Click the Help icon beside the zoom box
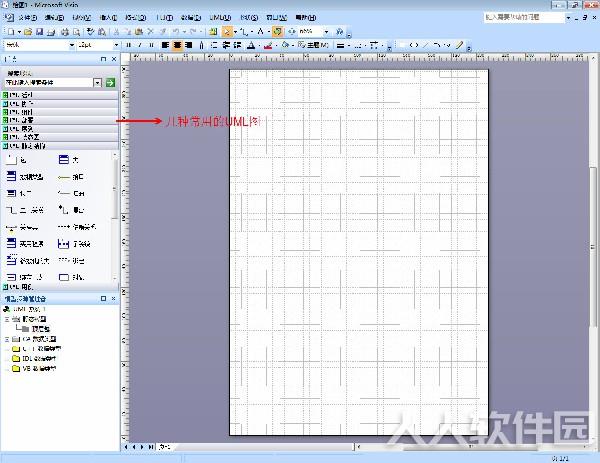 click(339, 32)
